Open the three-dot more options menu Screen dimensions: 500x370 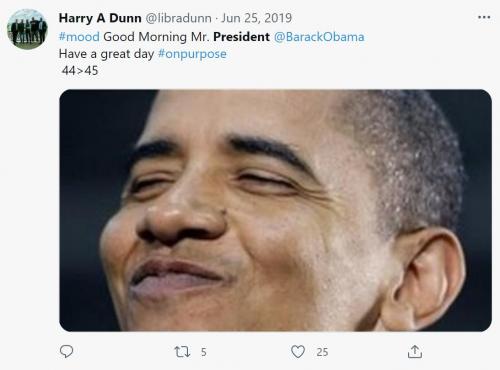pos(484,17)
